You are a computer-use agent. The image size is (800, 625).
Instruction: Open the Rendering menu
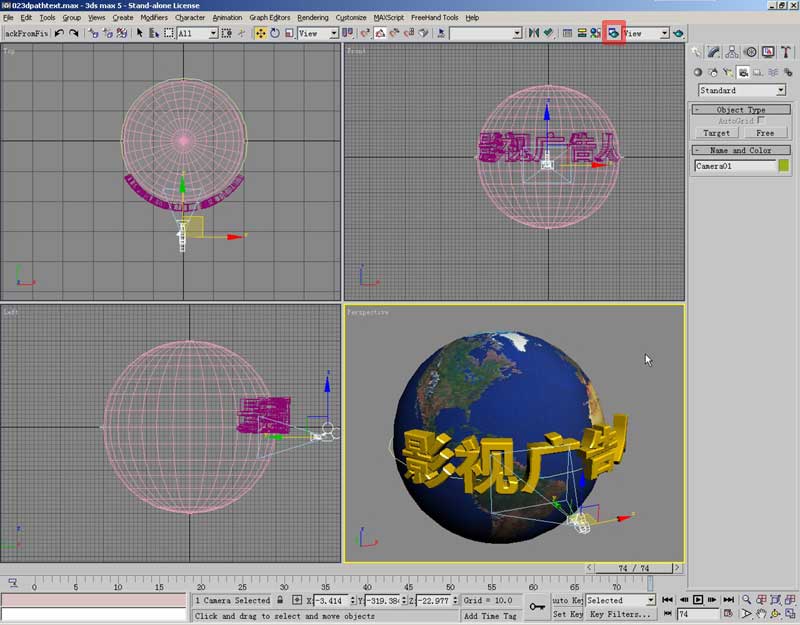click(x=312, y=17)
